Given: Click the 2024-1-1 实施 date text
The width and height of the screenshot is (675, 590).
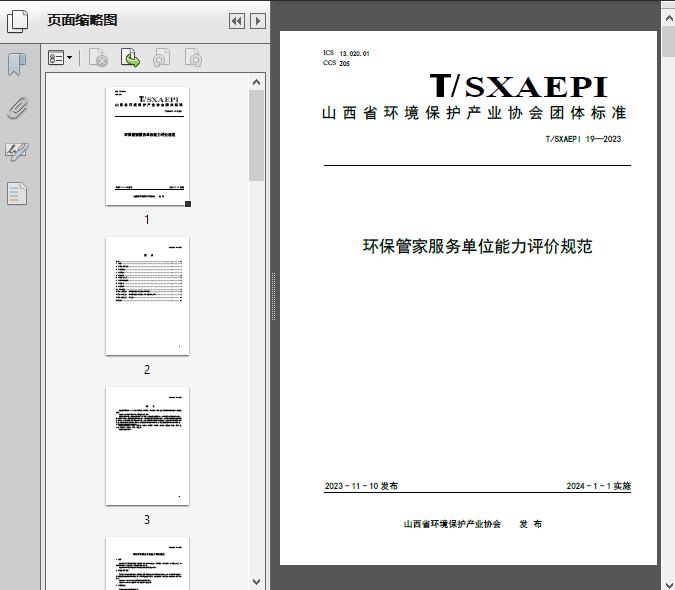Looking at the screenshot, I should [598, 486].
